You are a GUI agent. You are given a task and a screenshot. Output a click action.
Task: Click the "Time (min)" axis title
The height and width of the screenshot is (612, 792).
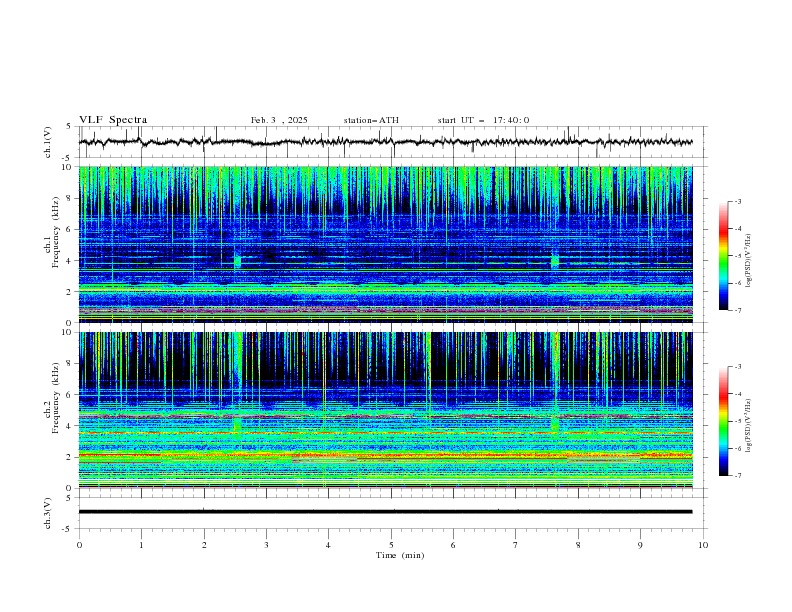point(400,555)
